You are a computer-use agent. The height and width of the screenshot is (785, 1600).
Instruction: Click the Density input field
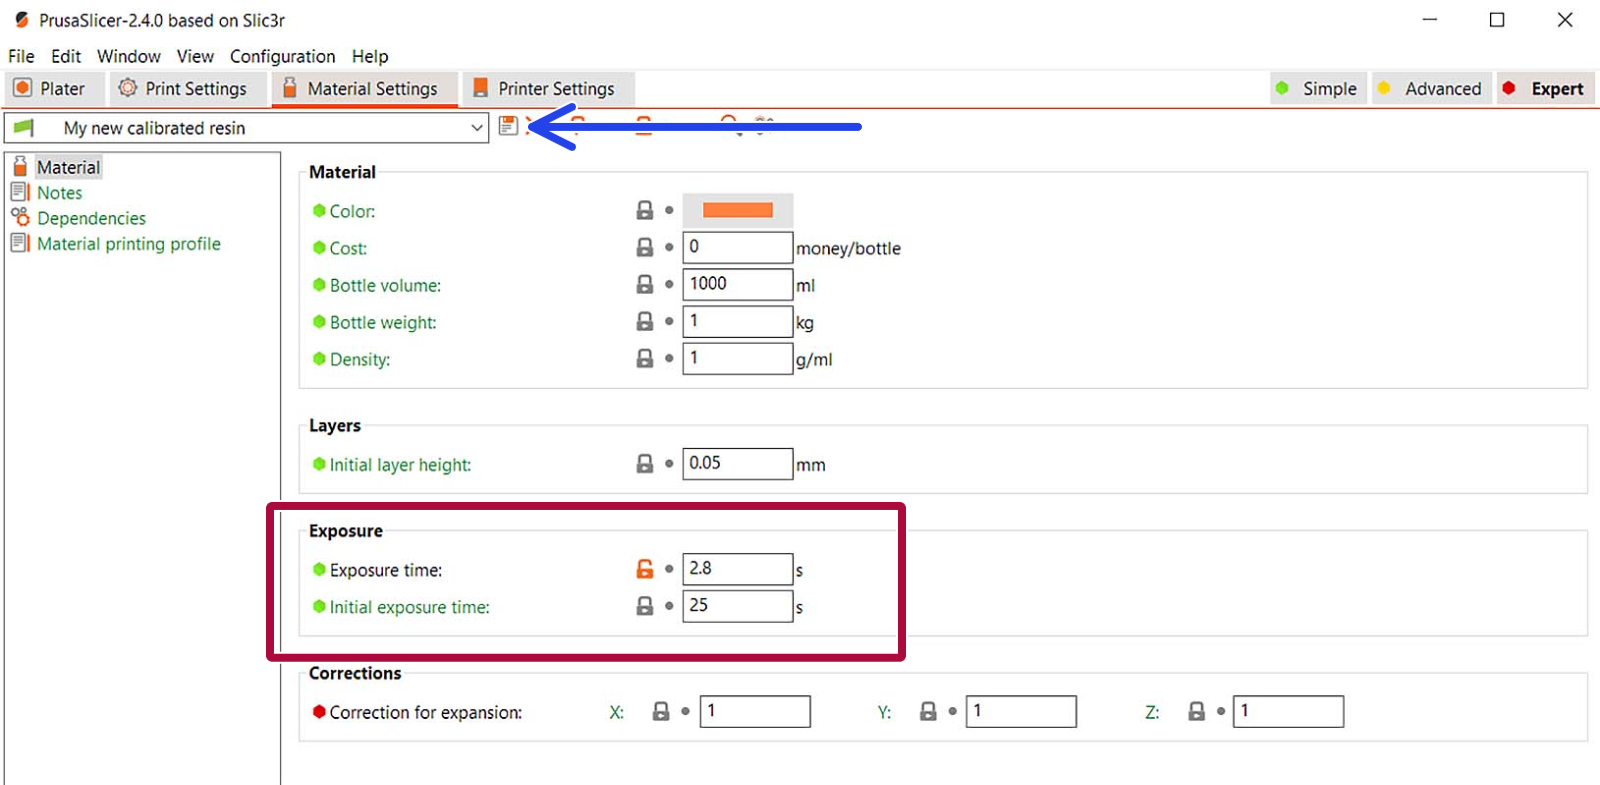click(x=738, y=358)
